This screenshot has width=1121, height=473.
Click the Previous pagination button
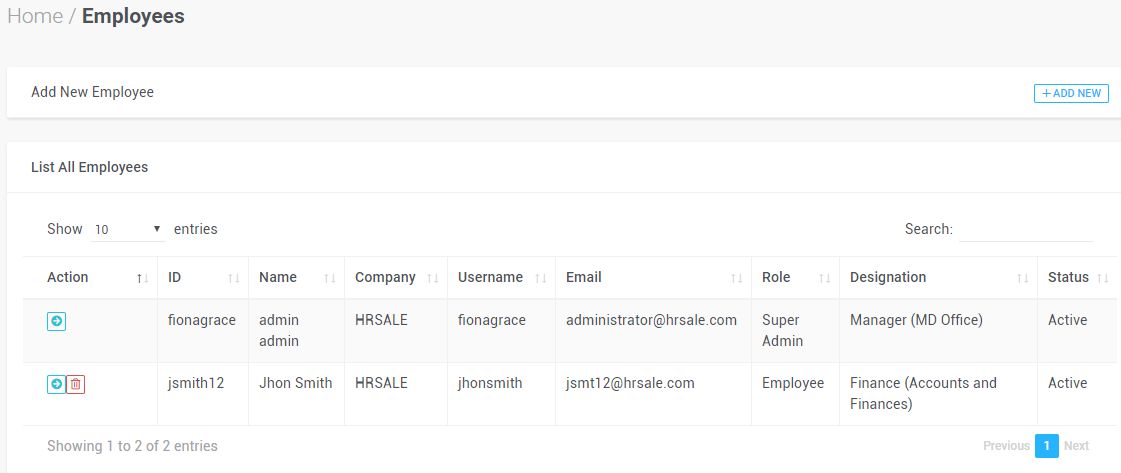pyautogui.click(x=1006, y=446)
